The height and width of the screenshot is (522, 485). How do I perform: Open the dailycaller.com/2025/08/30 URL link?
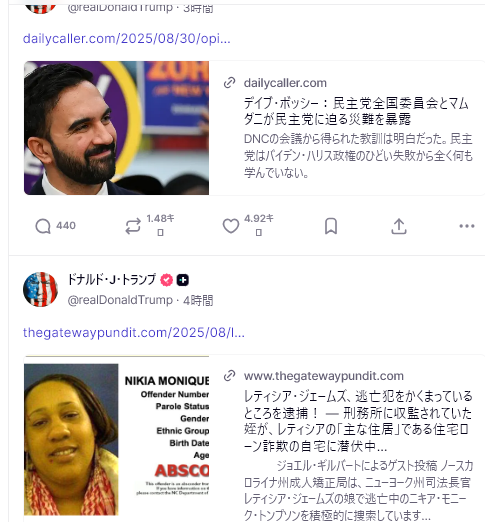[x=127, y=39]
